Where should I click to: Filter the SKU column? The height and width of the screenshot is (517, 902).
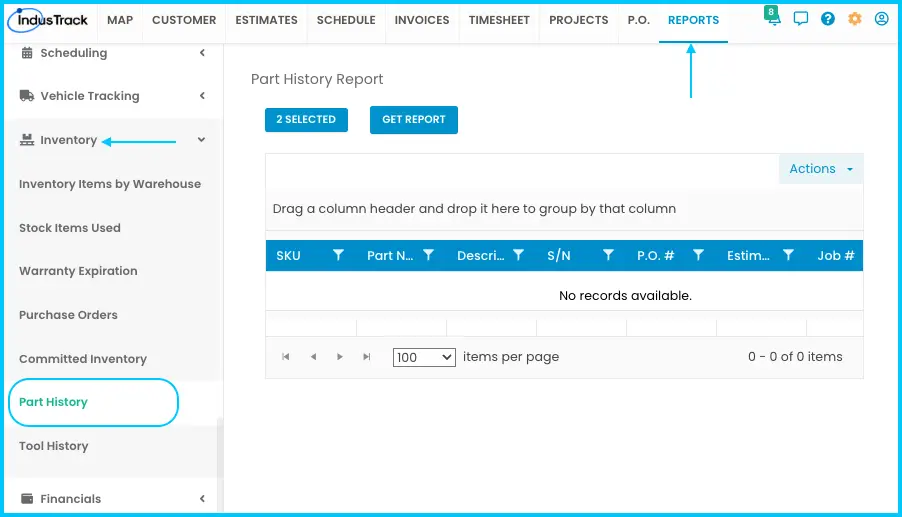tap(338, 255)
